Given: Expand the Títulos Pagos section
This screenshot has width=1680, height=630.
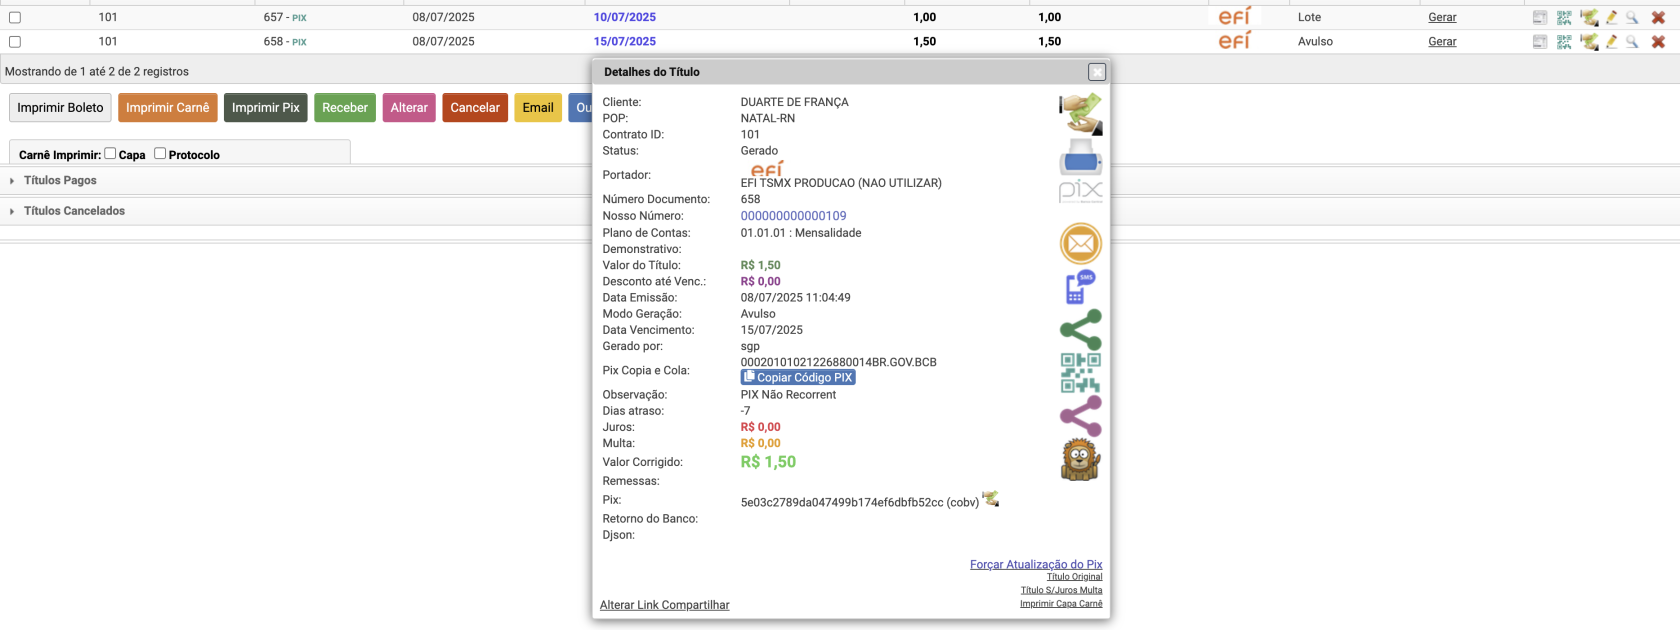Looking at the screenshot, I should (x=60, y=181).
